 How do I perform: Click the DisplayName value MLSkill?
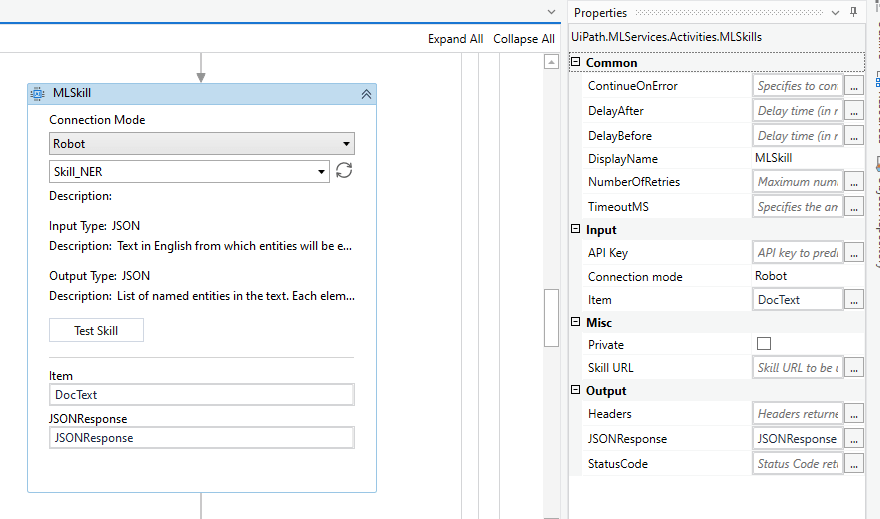pos(773,158)
